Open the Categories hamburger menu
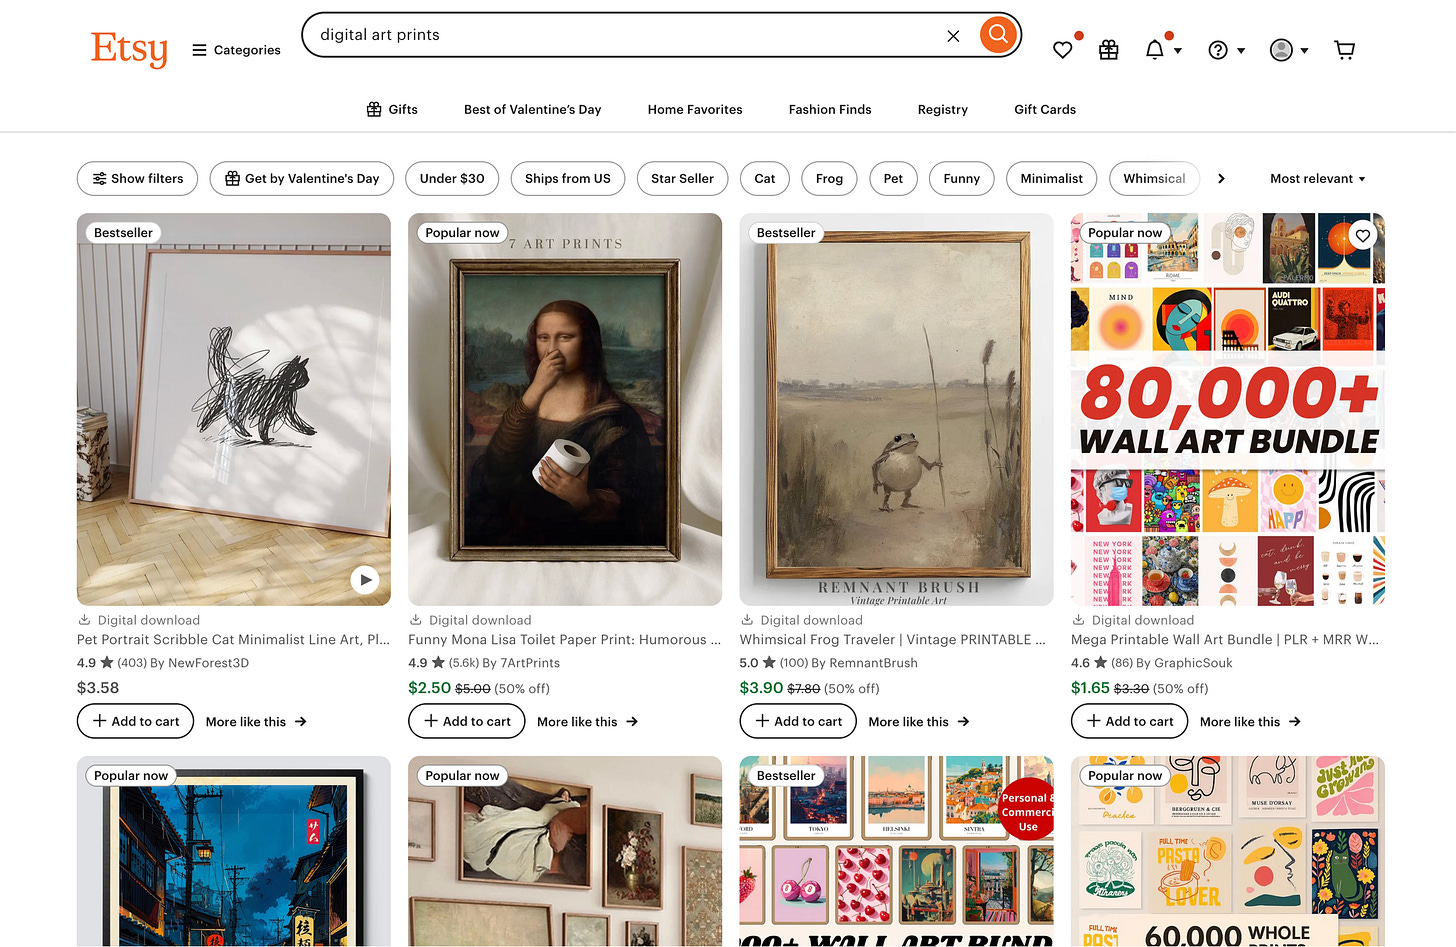 pos(236,50)
